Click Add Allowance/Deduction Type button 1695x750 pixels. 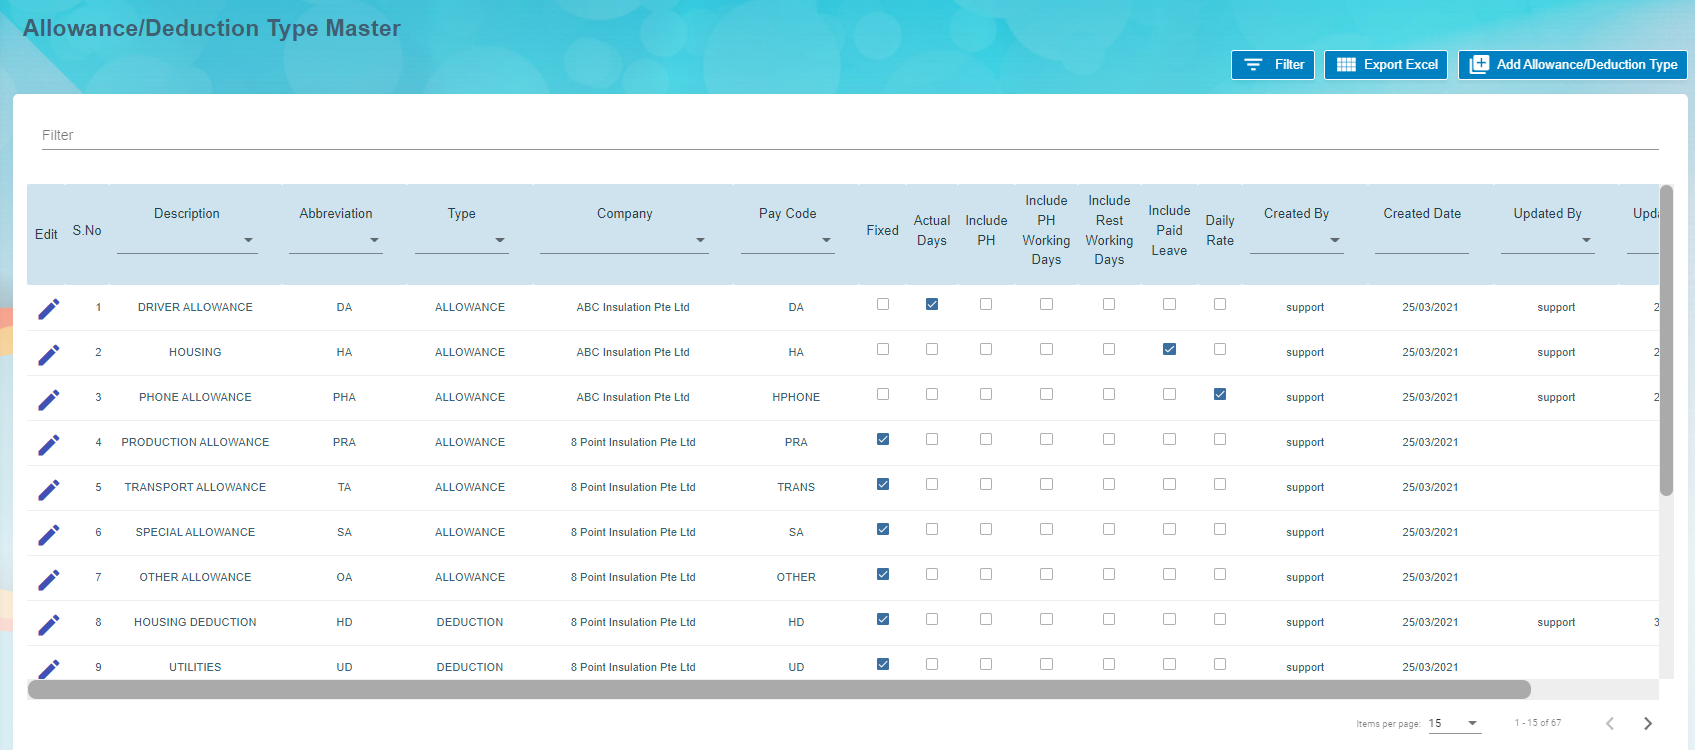click(1572, 65)
